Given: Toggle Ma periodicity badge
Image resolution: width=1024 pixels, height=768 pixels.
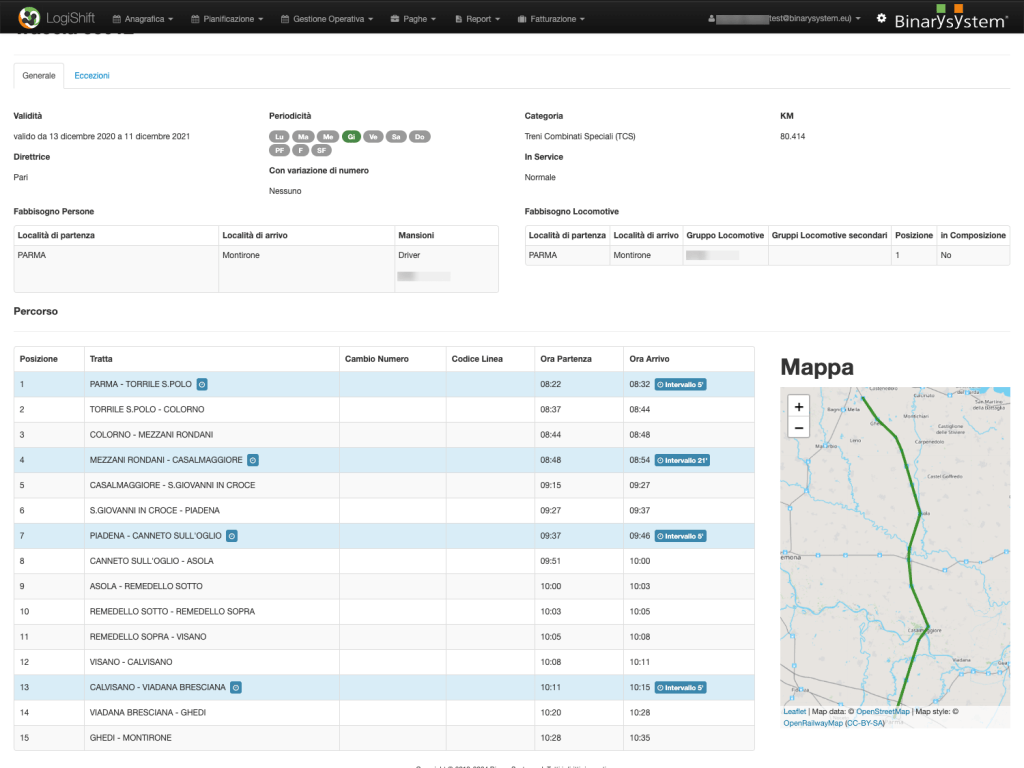Looking at the screenshot, I should [x=303, y=136].
